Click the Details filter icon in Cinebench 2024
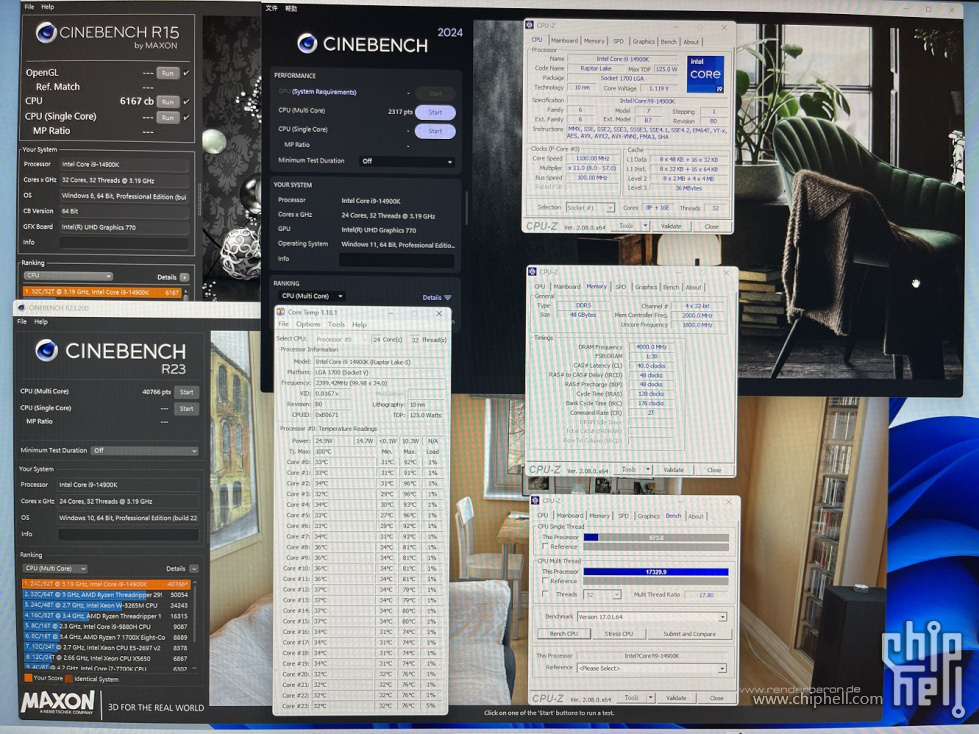This screenshot has height=734, width=979. click(447, 298)
